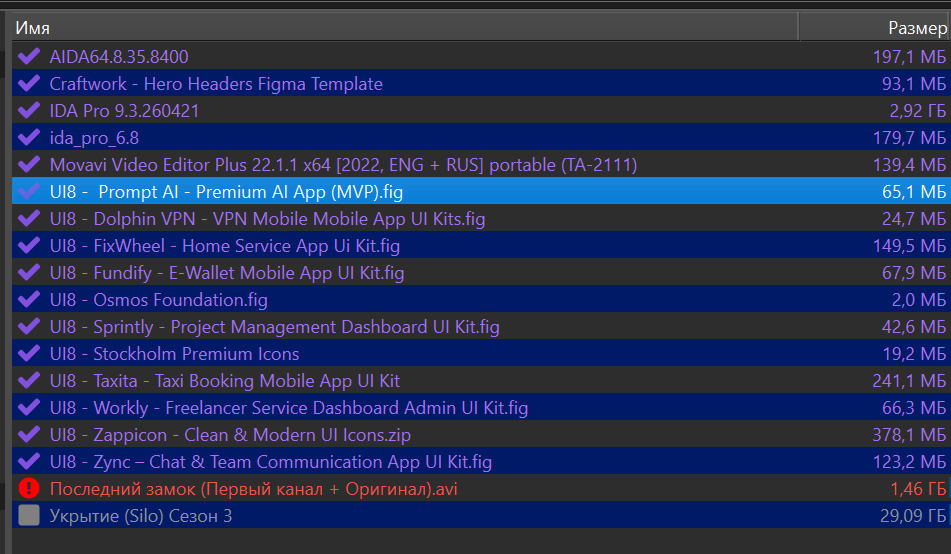Screen dimensions: 951x554
Task: Select the ida_pro_6.8 entry name
Action: pyautogui.click(x=94, y=138)
